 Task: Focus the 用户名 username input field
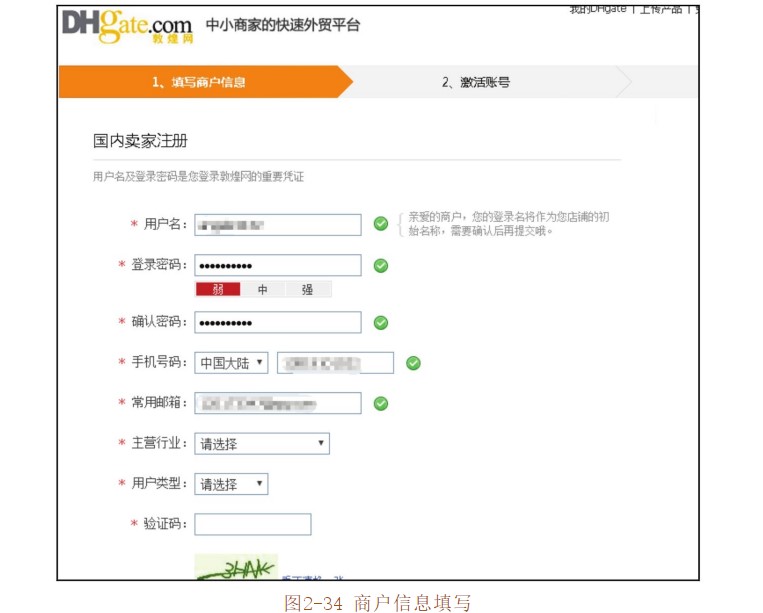(277, 224)
